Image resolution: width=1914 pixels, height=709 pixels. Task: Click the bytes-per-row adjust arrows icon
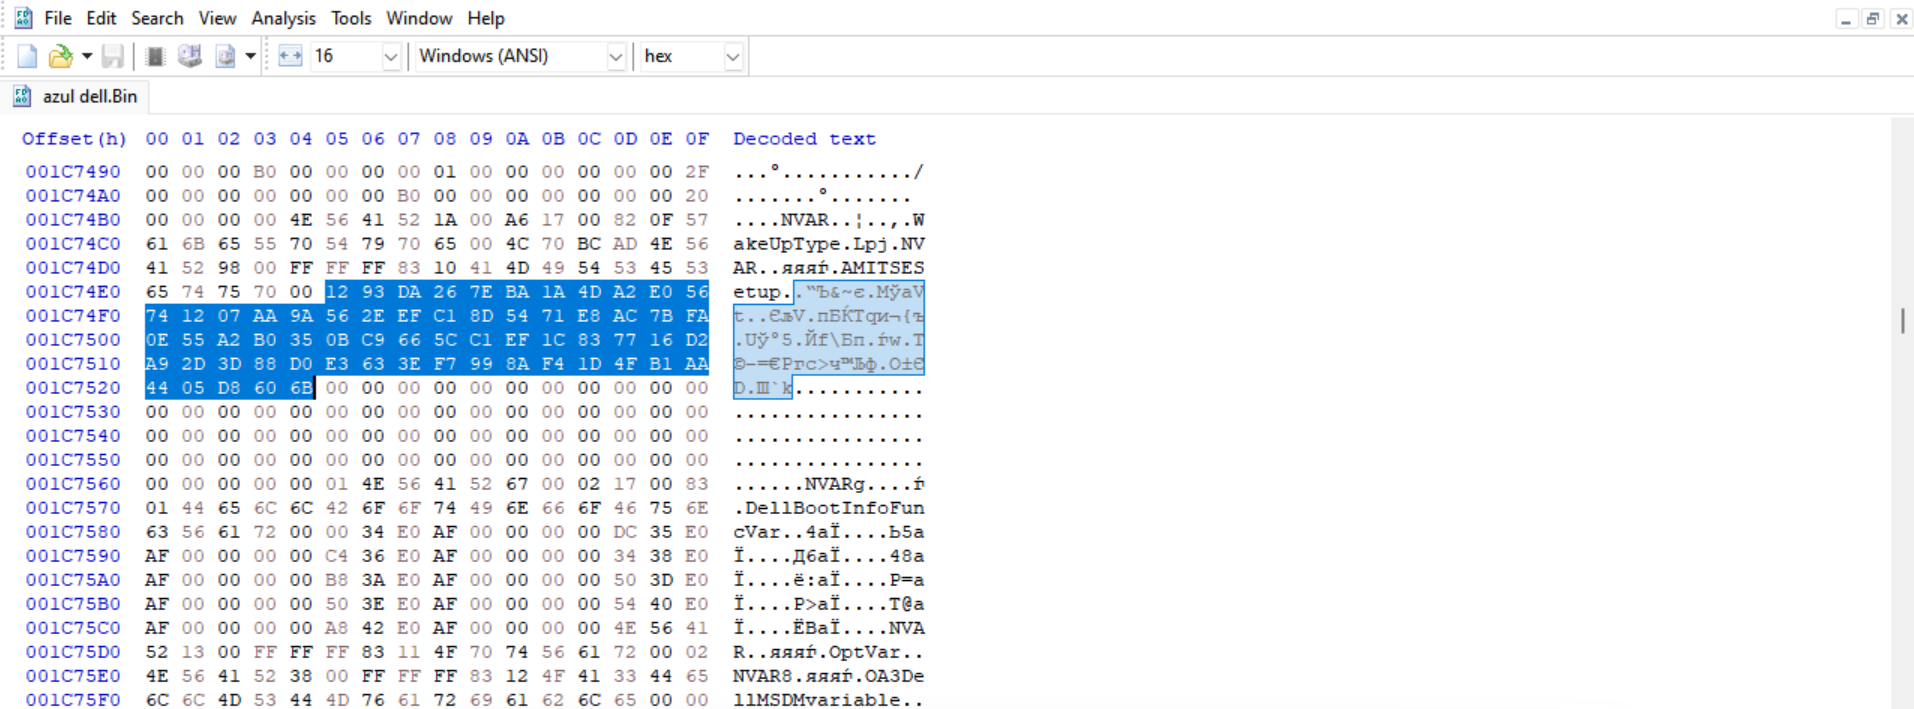coord(290,56)
